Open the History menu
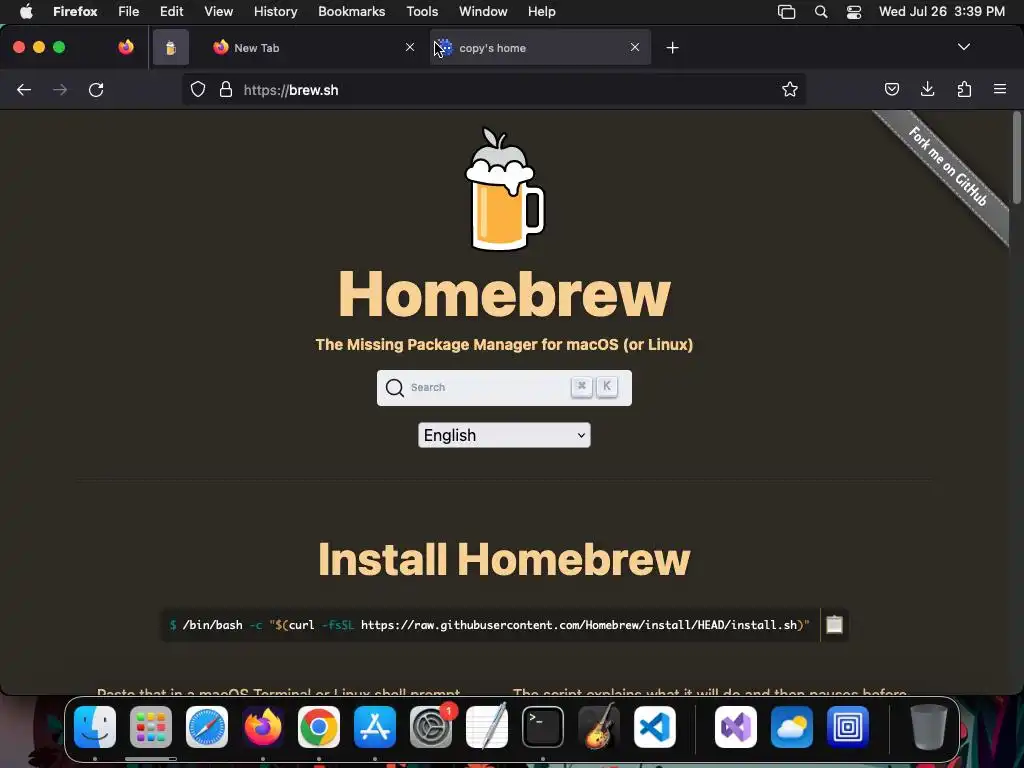Image resolution: width=1024 pixels, height=768 pixels. pyautogui.click(x=275, y=12)
